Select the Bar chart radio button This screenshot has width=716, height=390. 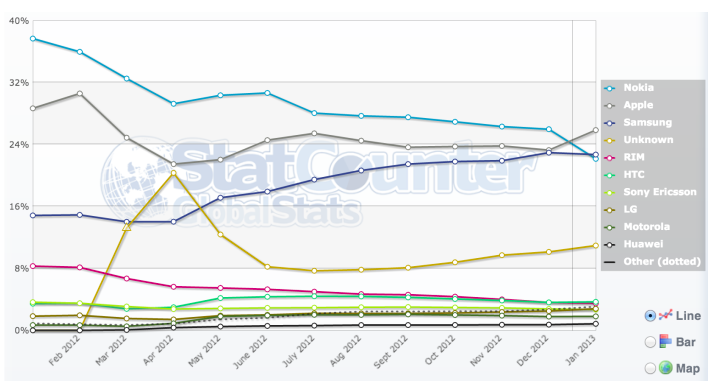coord(650,342)
